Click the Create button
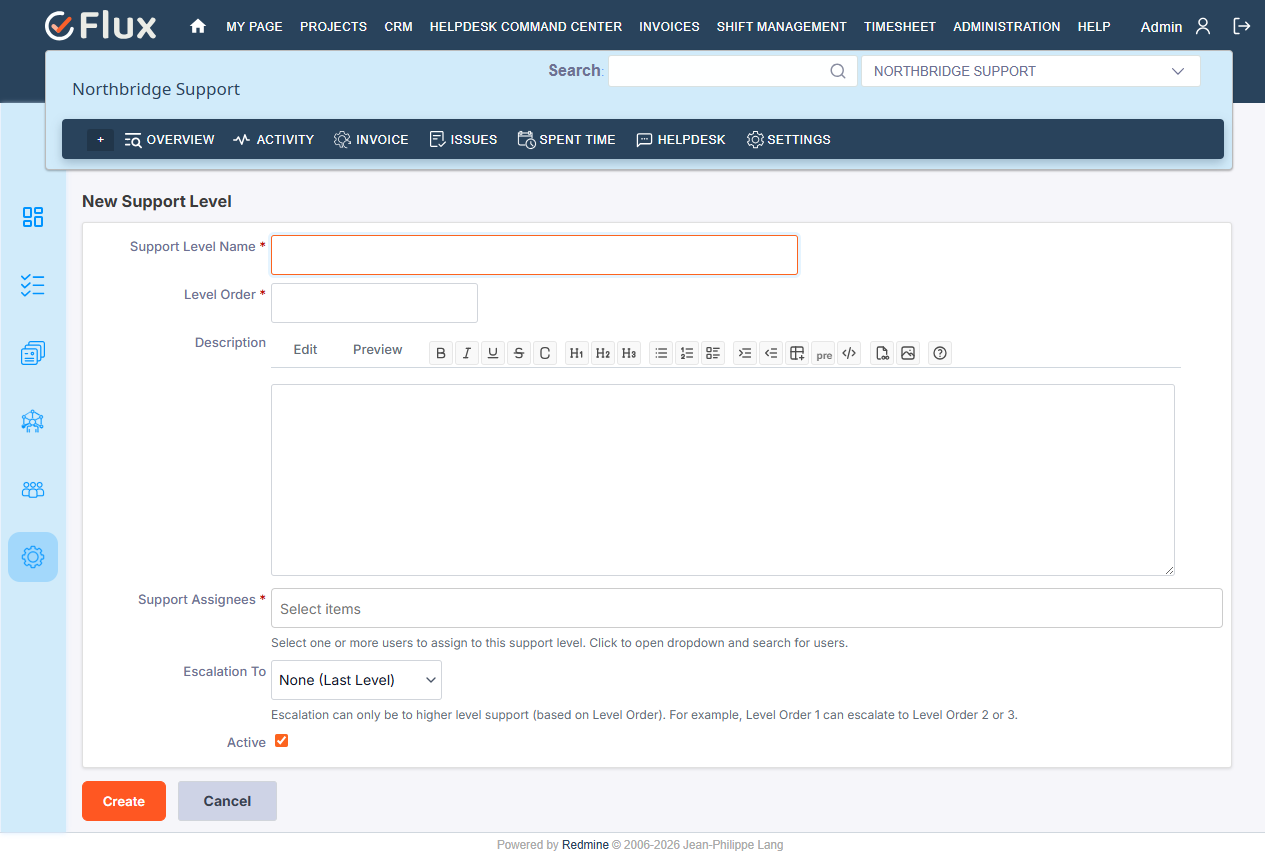 tap(124, 801)
